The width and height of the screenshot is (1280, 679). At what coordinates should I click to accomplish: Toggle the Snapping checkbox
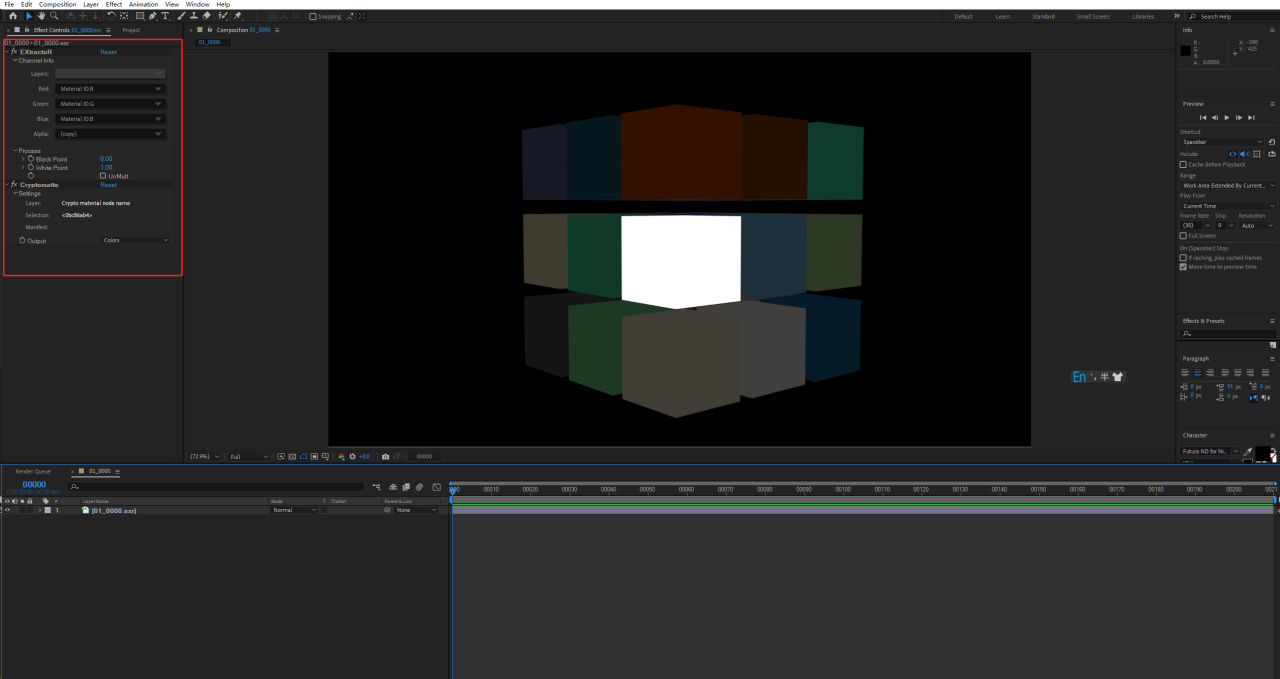(x=313, y=16)
